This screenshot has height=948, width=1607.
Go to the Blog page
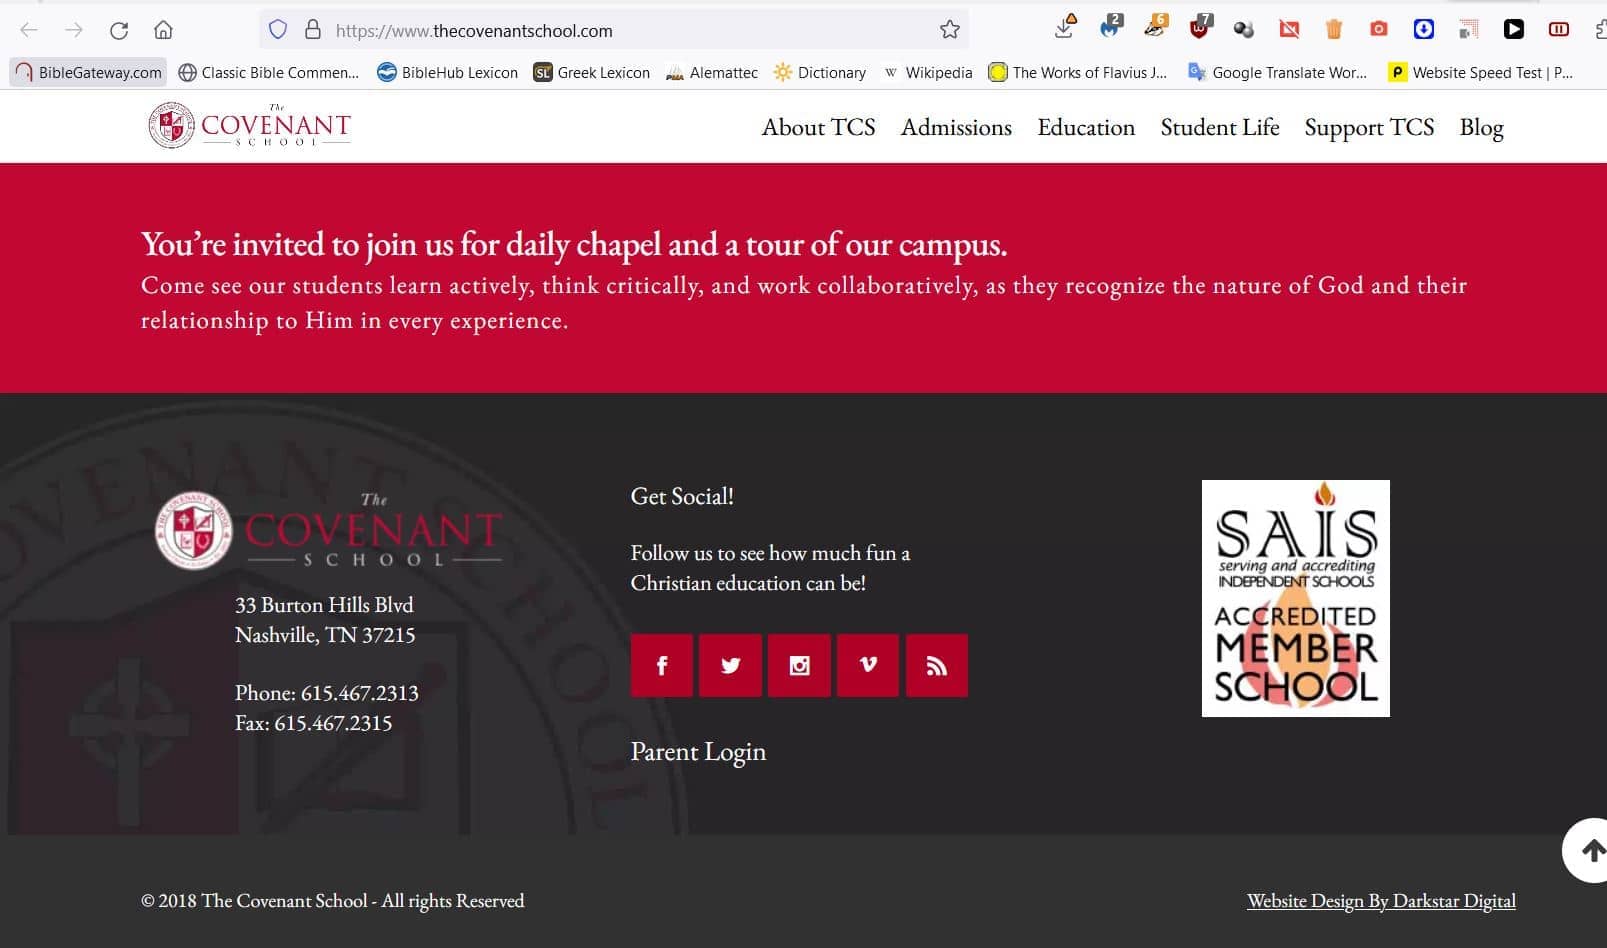pyautogui.click(x=1481, y=127)
